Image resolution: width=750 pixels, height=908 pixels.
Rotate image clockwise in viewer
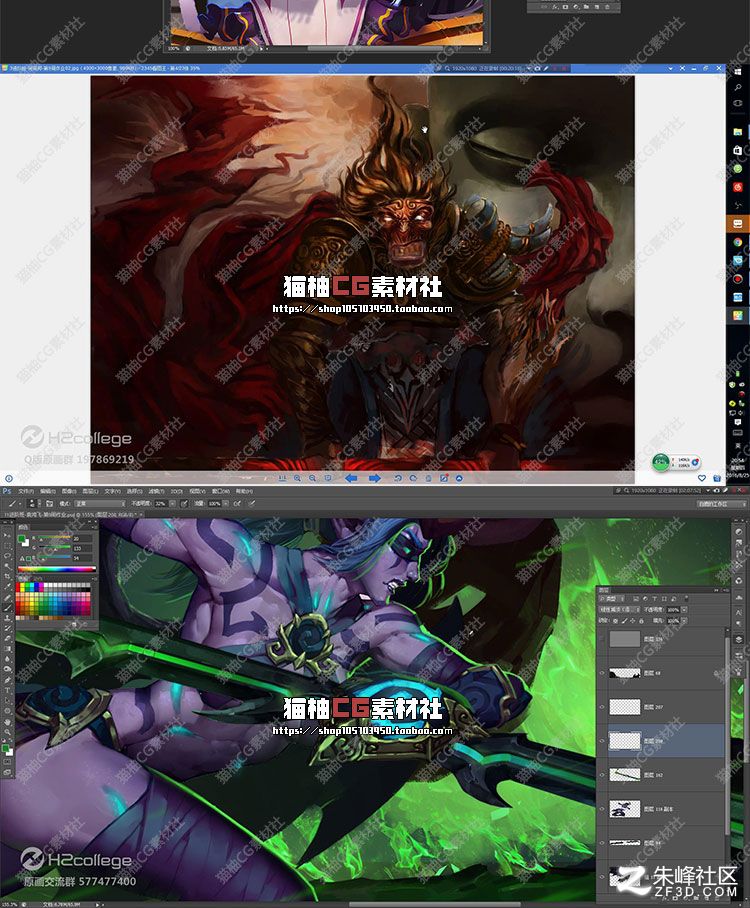point(413,478)
